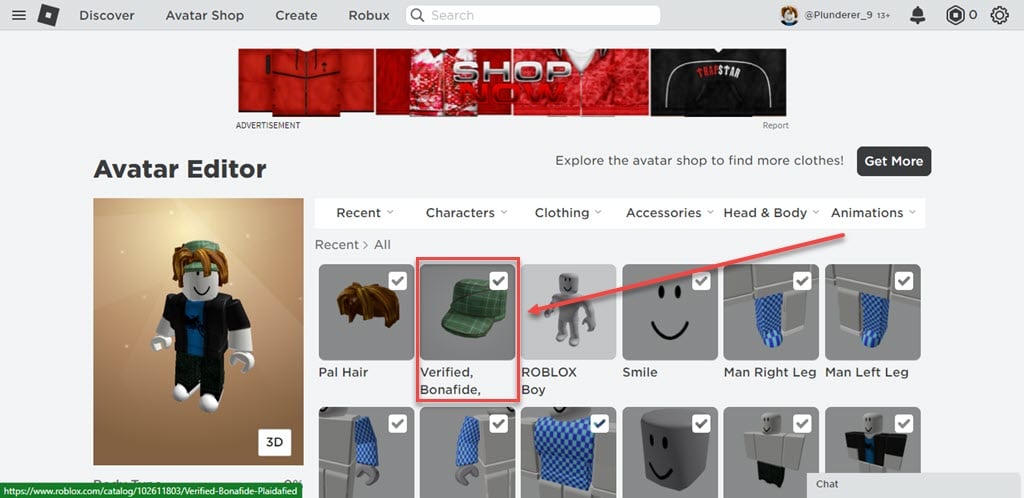Click the Robux hexagon icon
This screenshot has height=498, width=1024.
(x=955, y=15)
